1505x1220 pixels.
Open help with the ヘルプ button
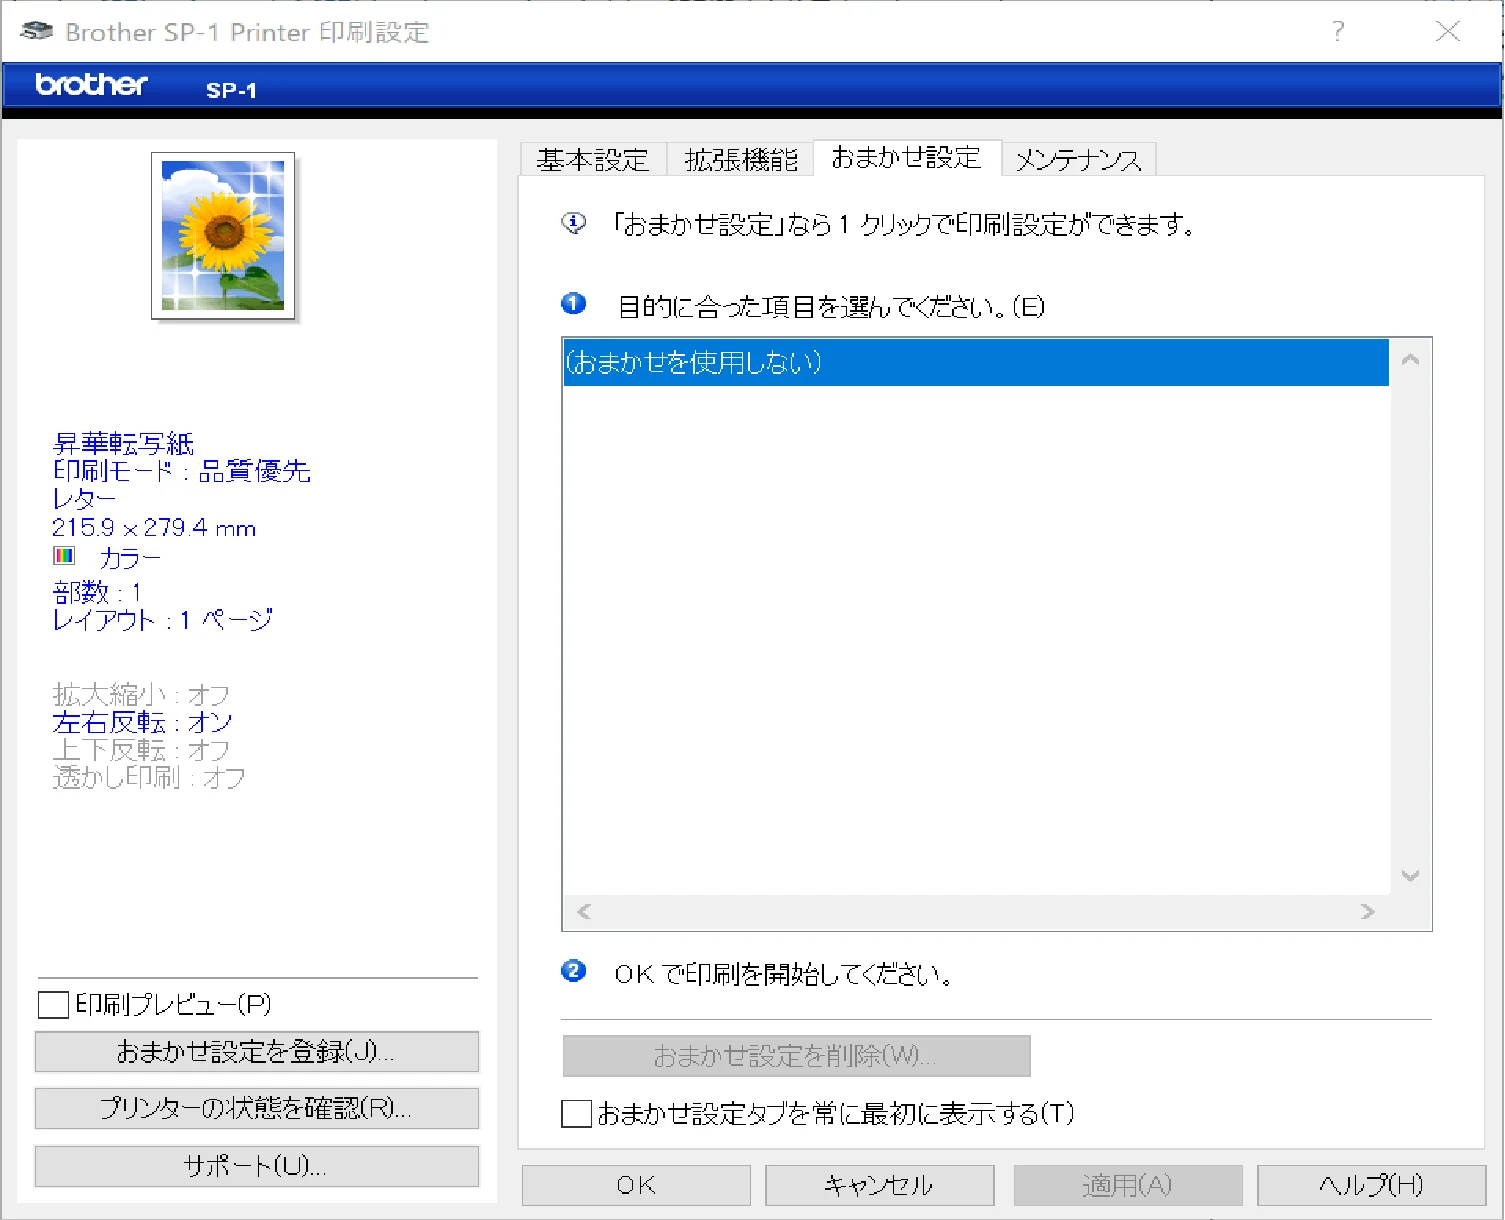tap(1371, 1185)
